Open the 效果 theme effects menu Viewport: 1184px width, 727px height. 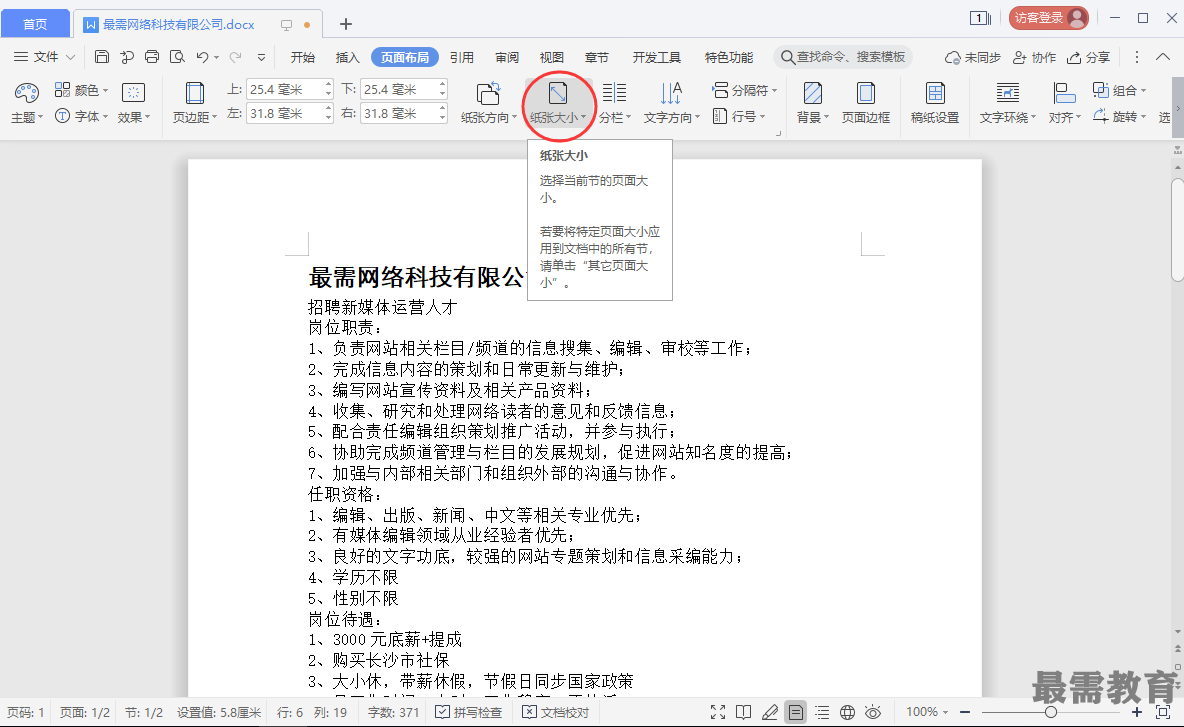click(134, 103)
